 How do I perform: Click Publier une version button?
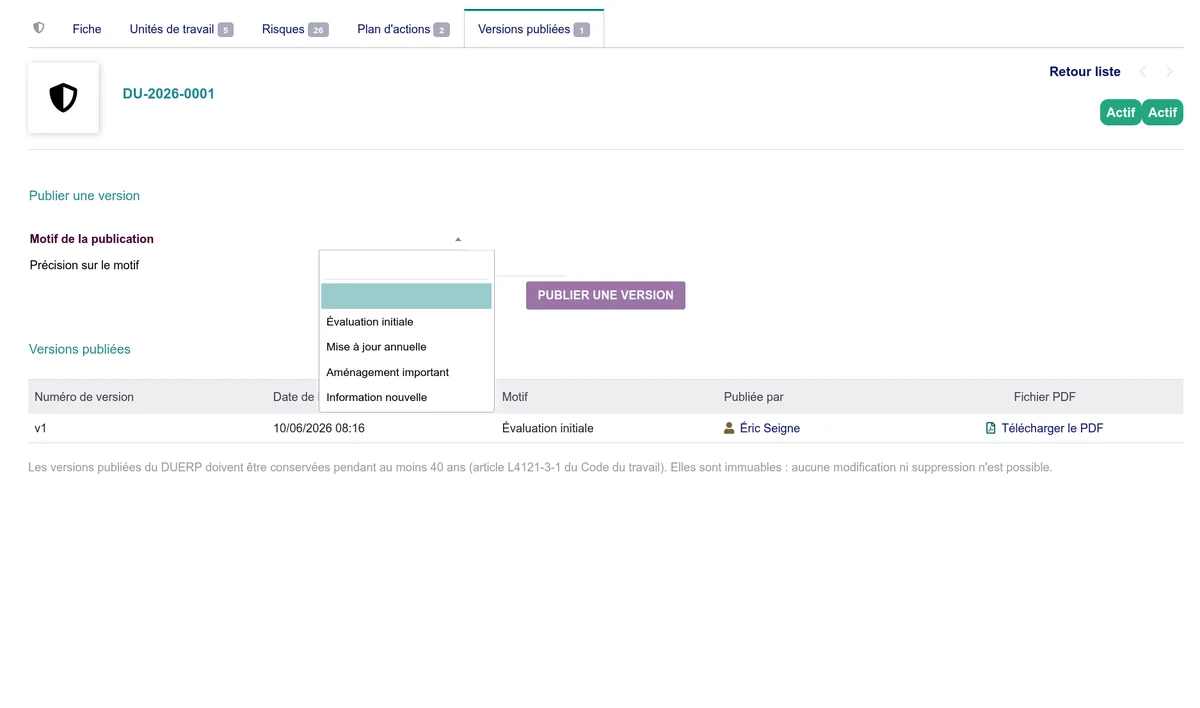pos(605,295)
